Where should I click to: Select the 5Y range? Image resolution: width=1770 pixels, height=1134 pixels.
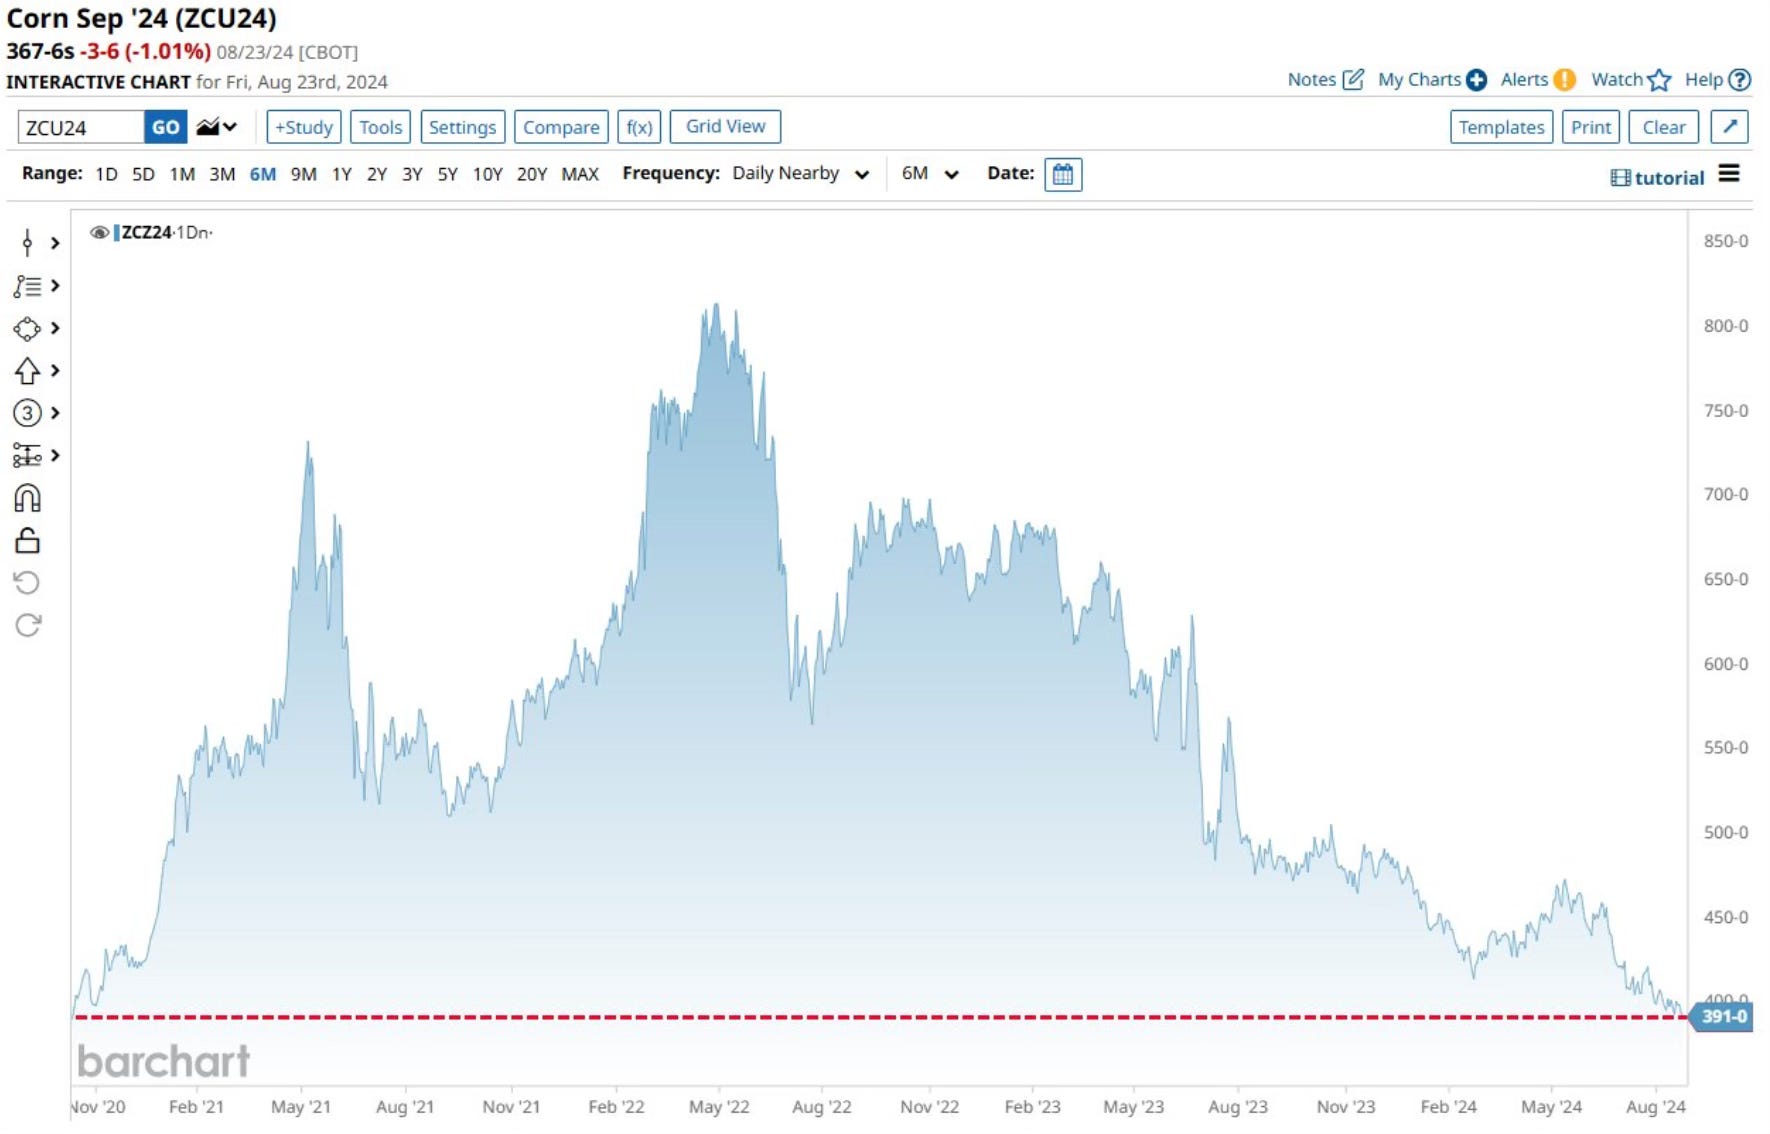click(447, 174)
